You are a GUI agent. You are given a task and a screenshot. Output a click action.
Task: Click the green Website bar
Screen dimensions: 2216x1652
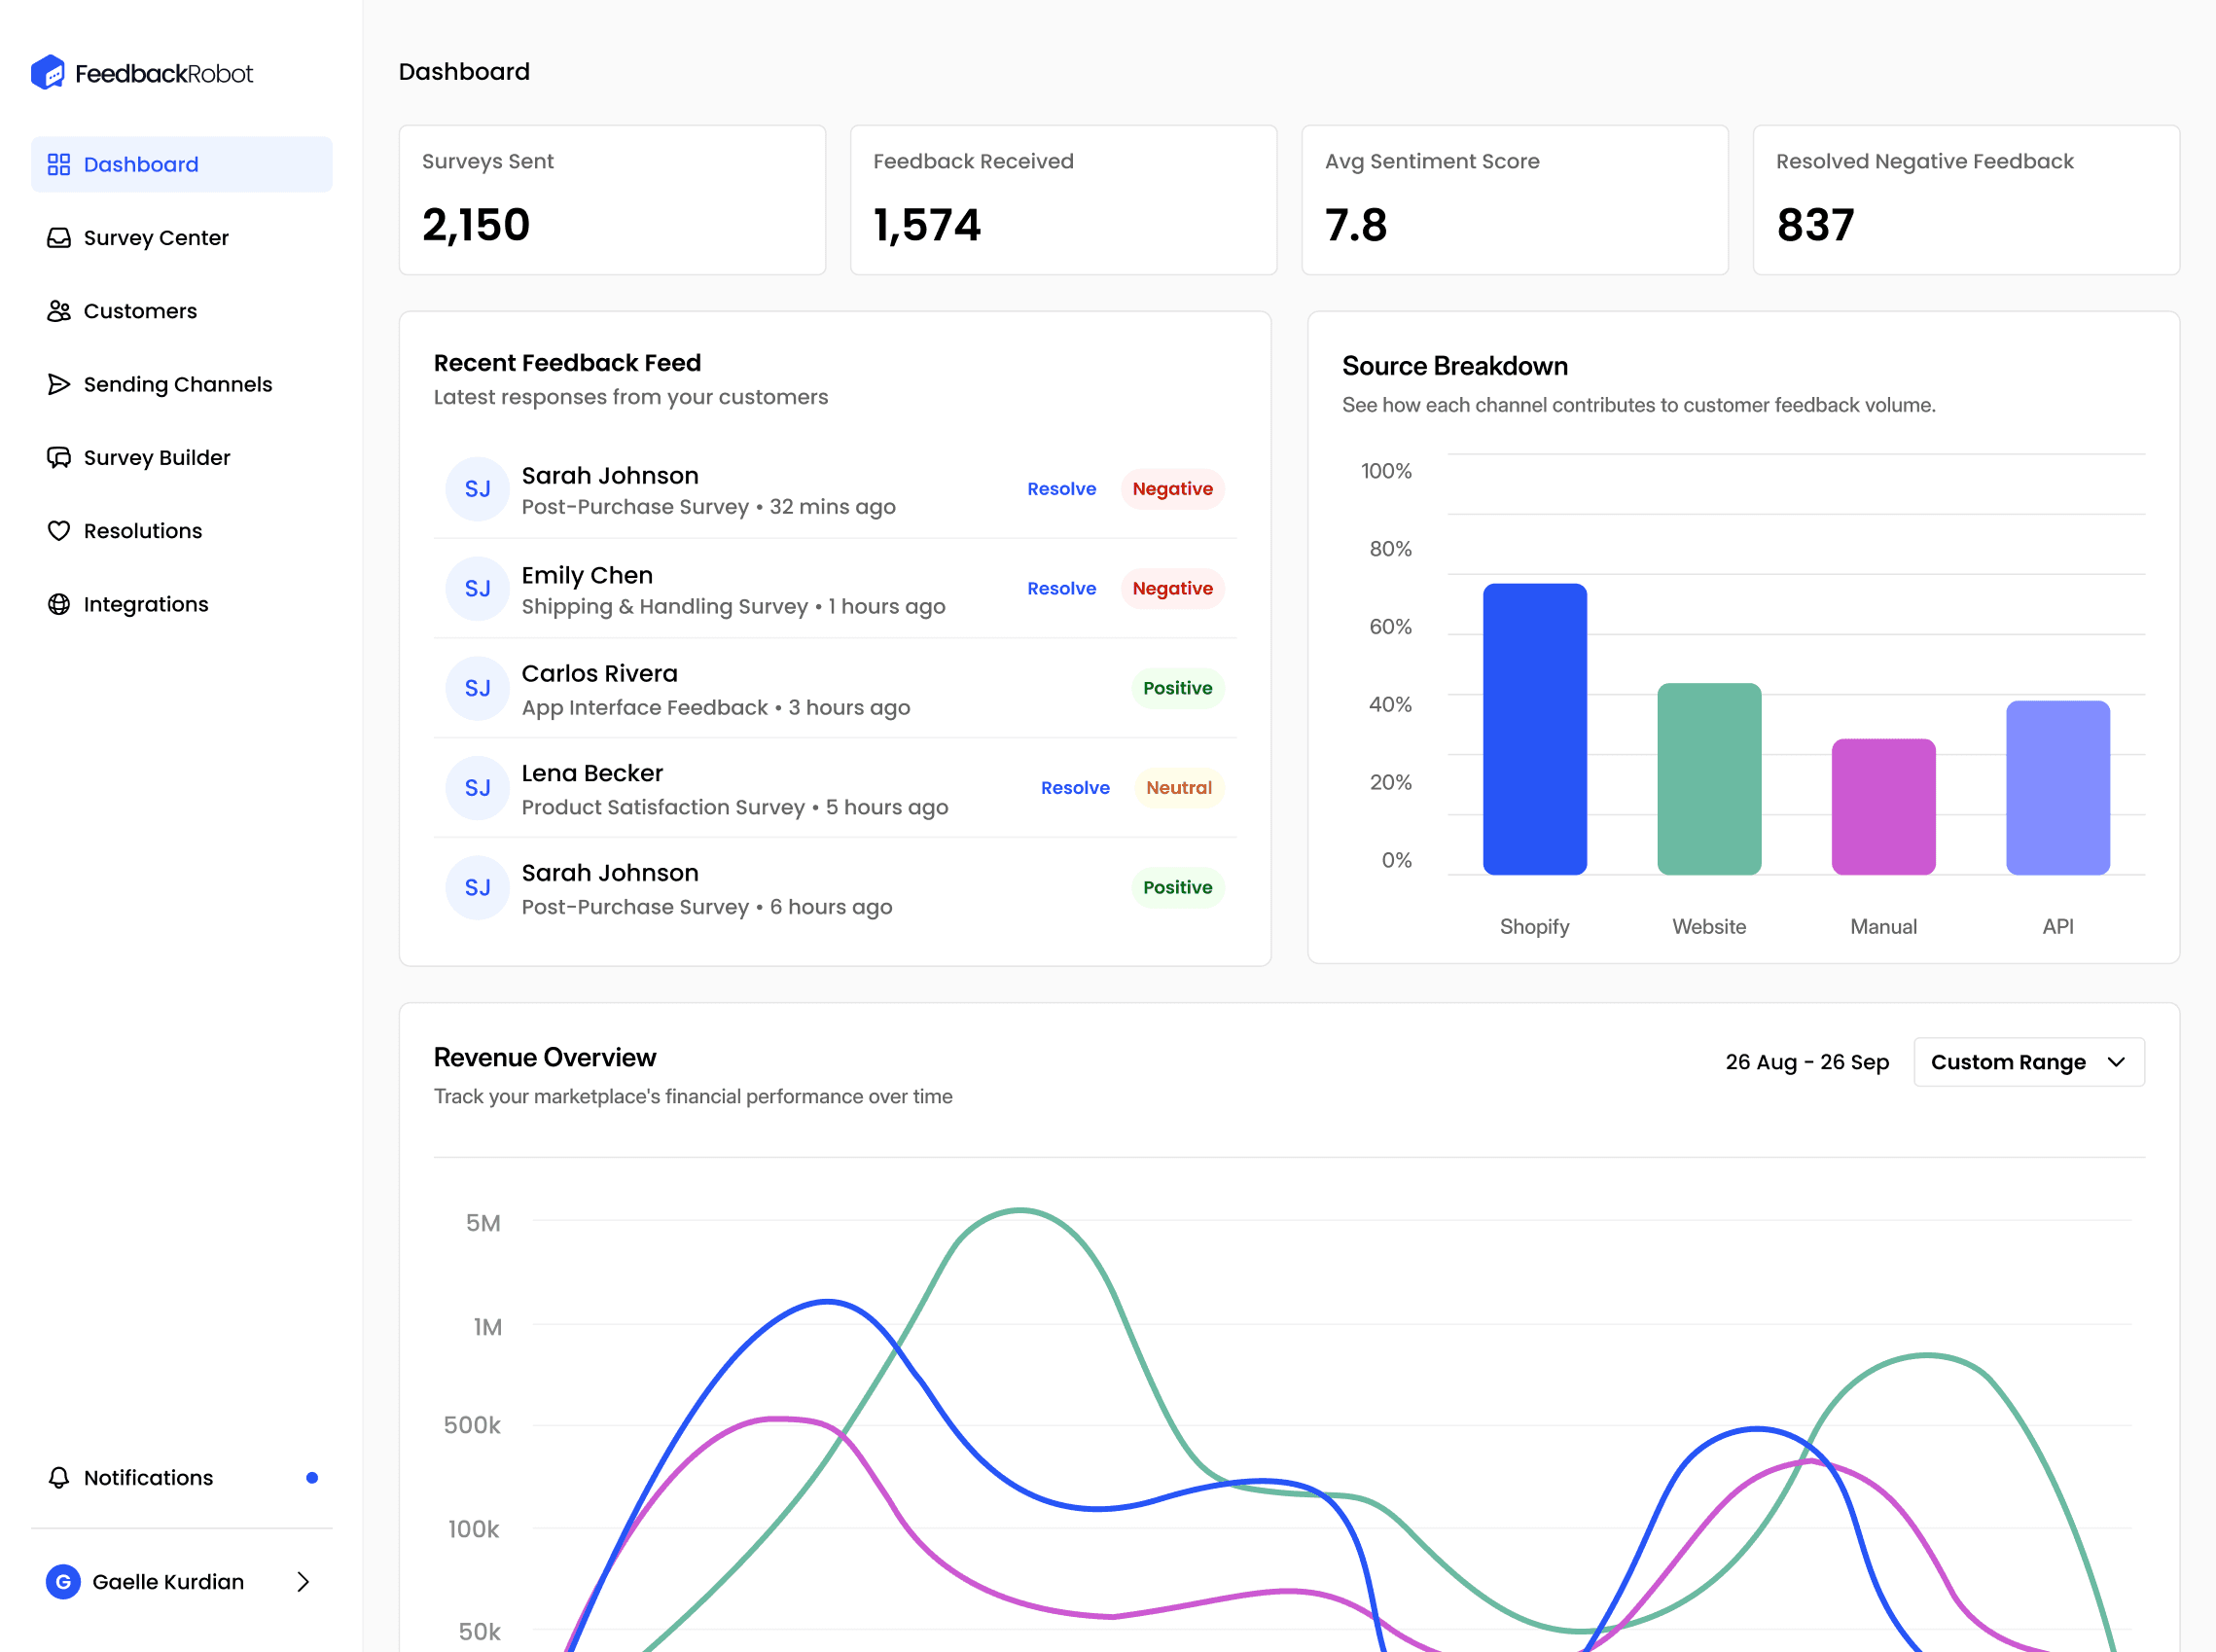[1709, 779]
